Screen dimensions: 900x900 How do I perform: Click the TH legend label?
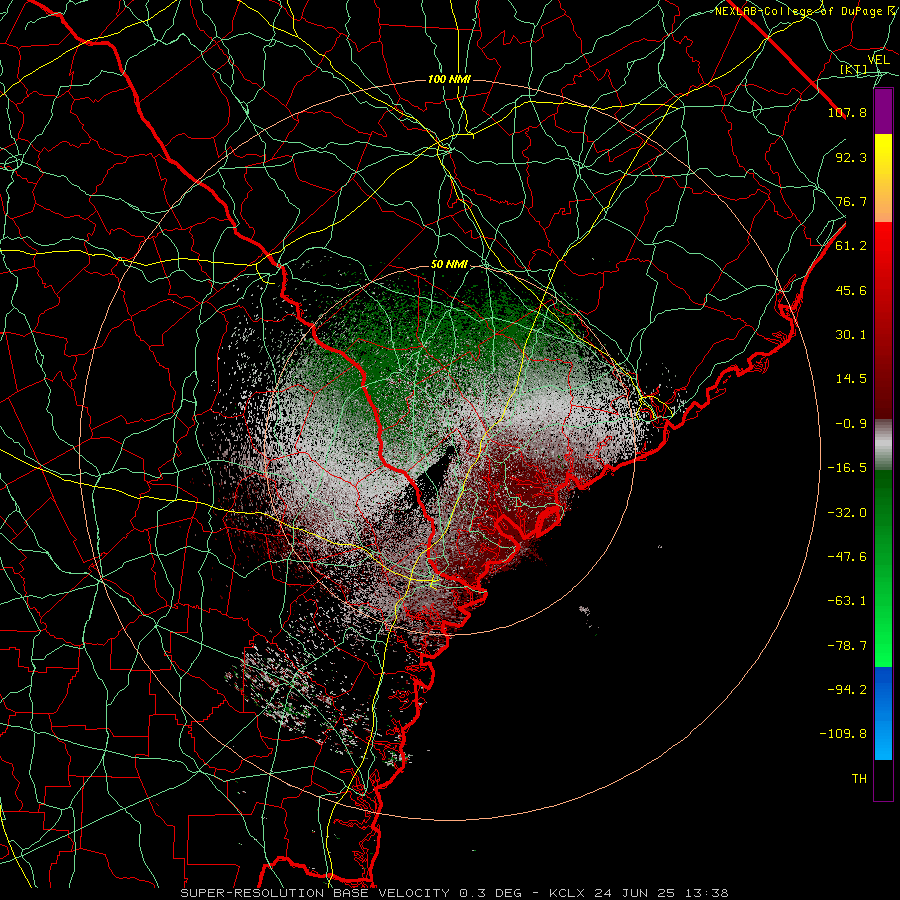point(859,779)
